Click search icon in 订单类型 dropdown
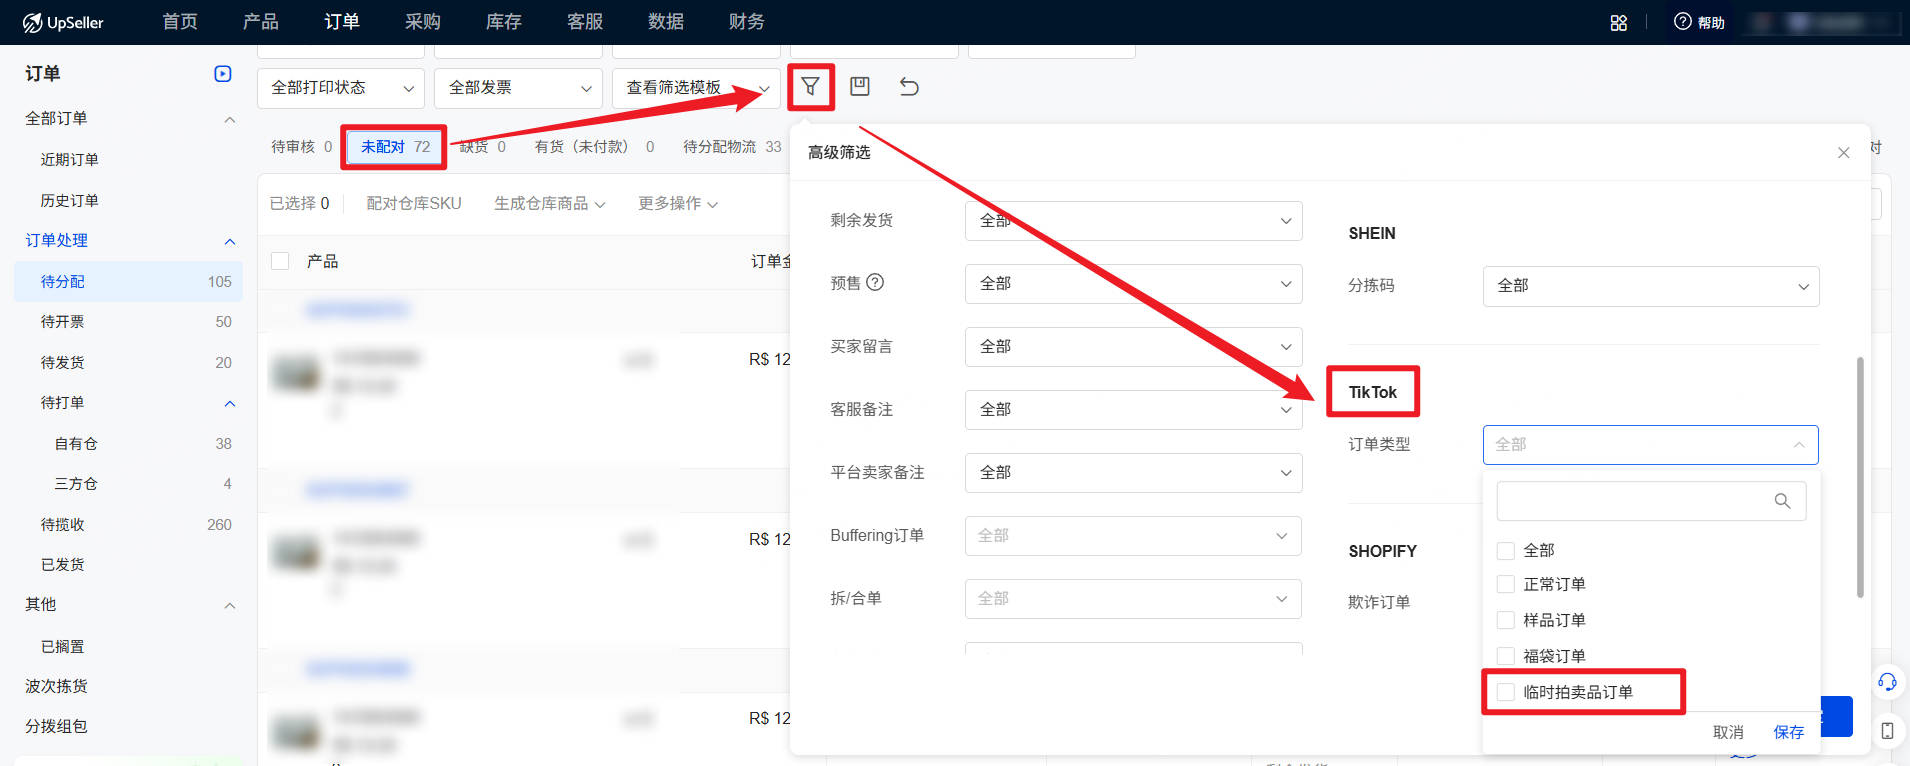The height and width of the screenshot is (766, 1910). pyautogui.click(x=1782, y=501)
